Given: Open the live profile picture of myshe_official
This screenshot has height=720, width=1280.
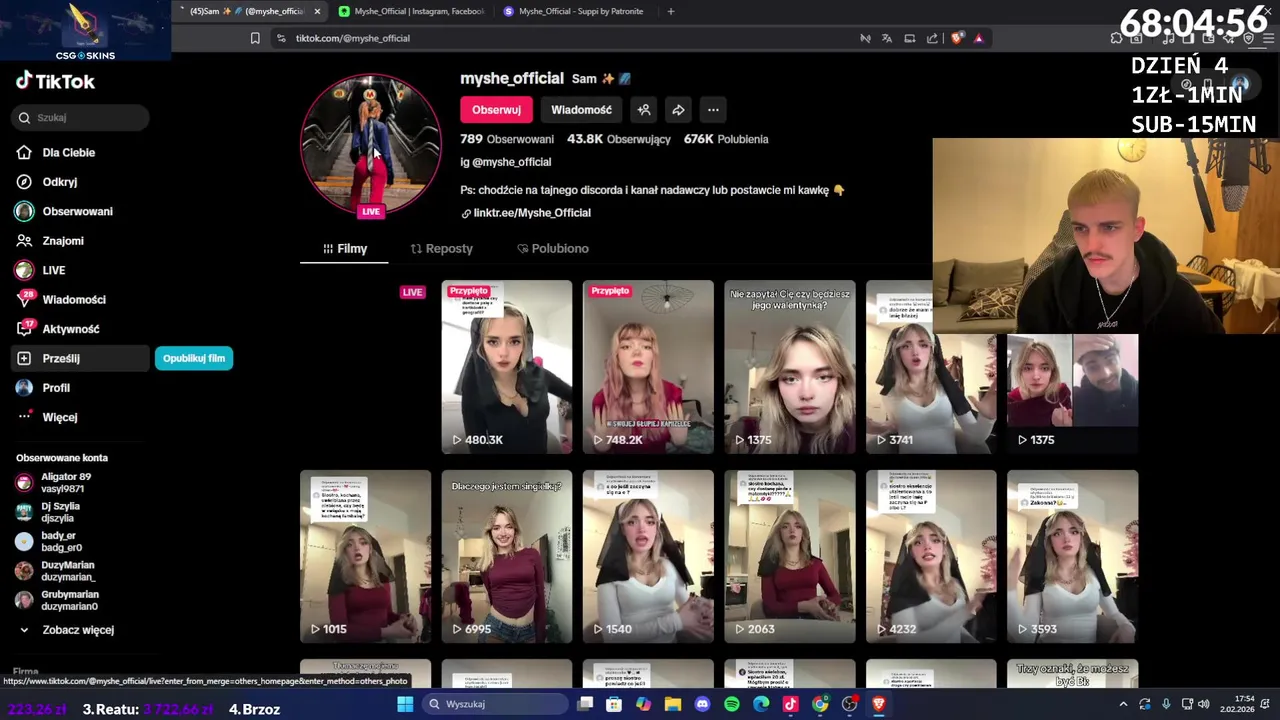Looking at the screenshot, I should pyautogui.click(x=371, y=145).
